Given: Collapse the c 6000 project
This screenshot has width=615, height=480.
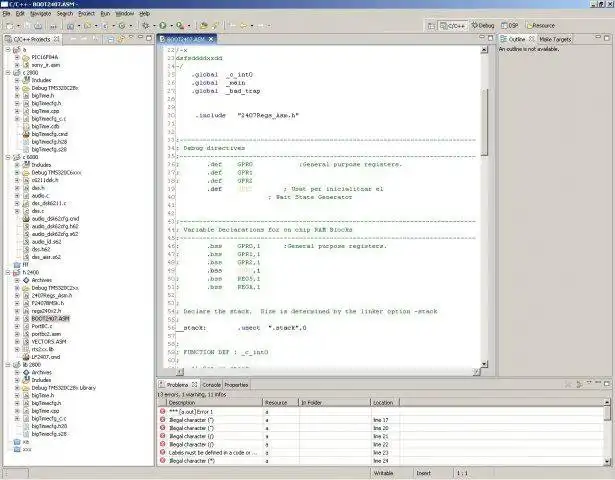Looking at the screenshot, I should [8, 157].
